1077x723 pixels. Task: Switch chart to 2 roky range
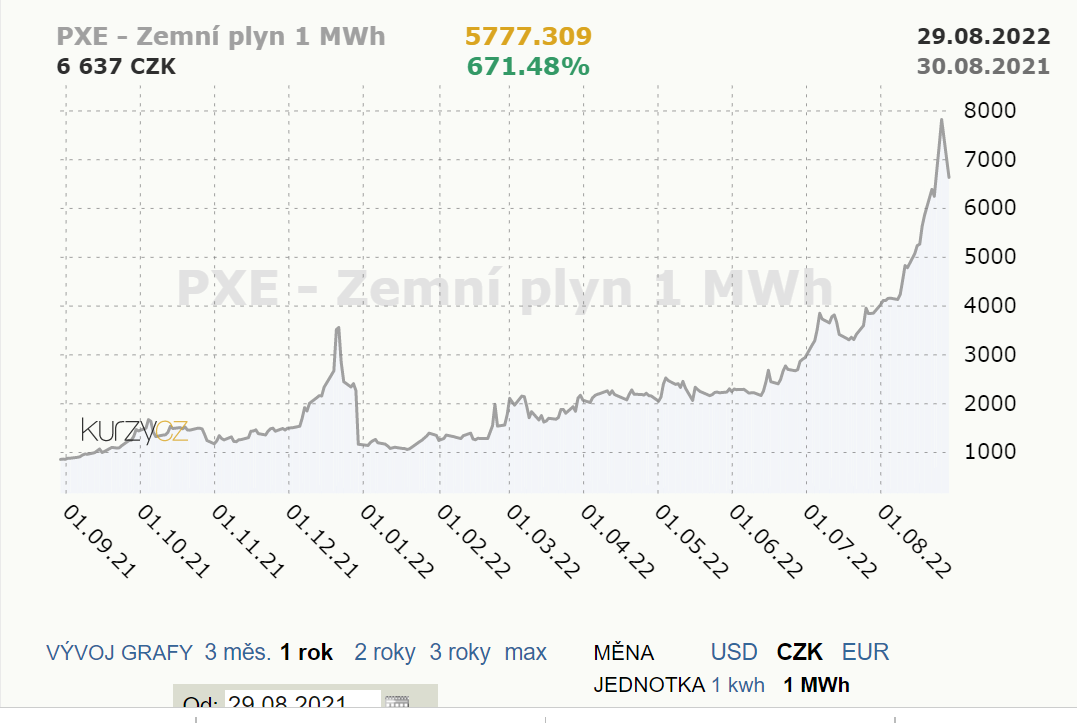coord(384,653)
